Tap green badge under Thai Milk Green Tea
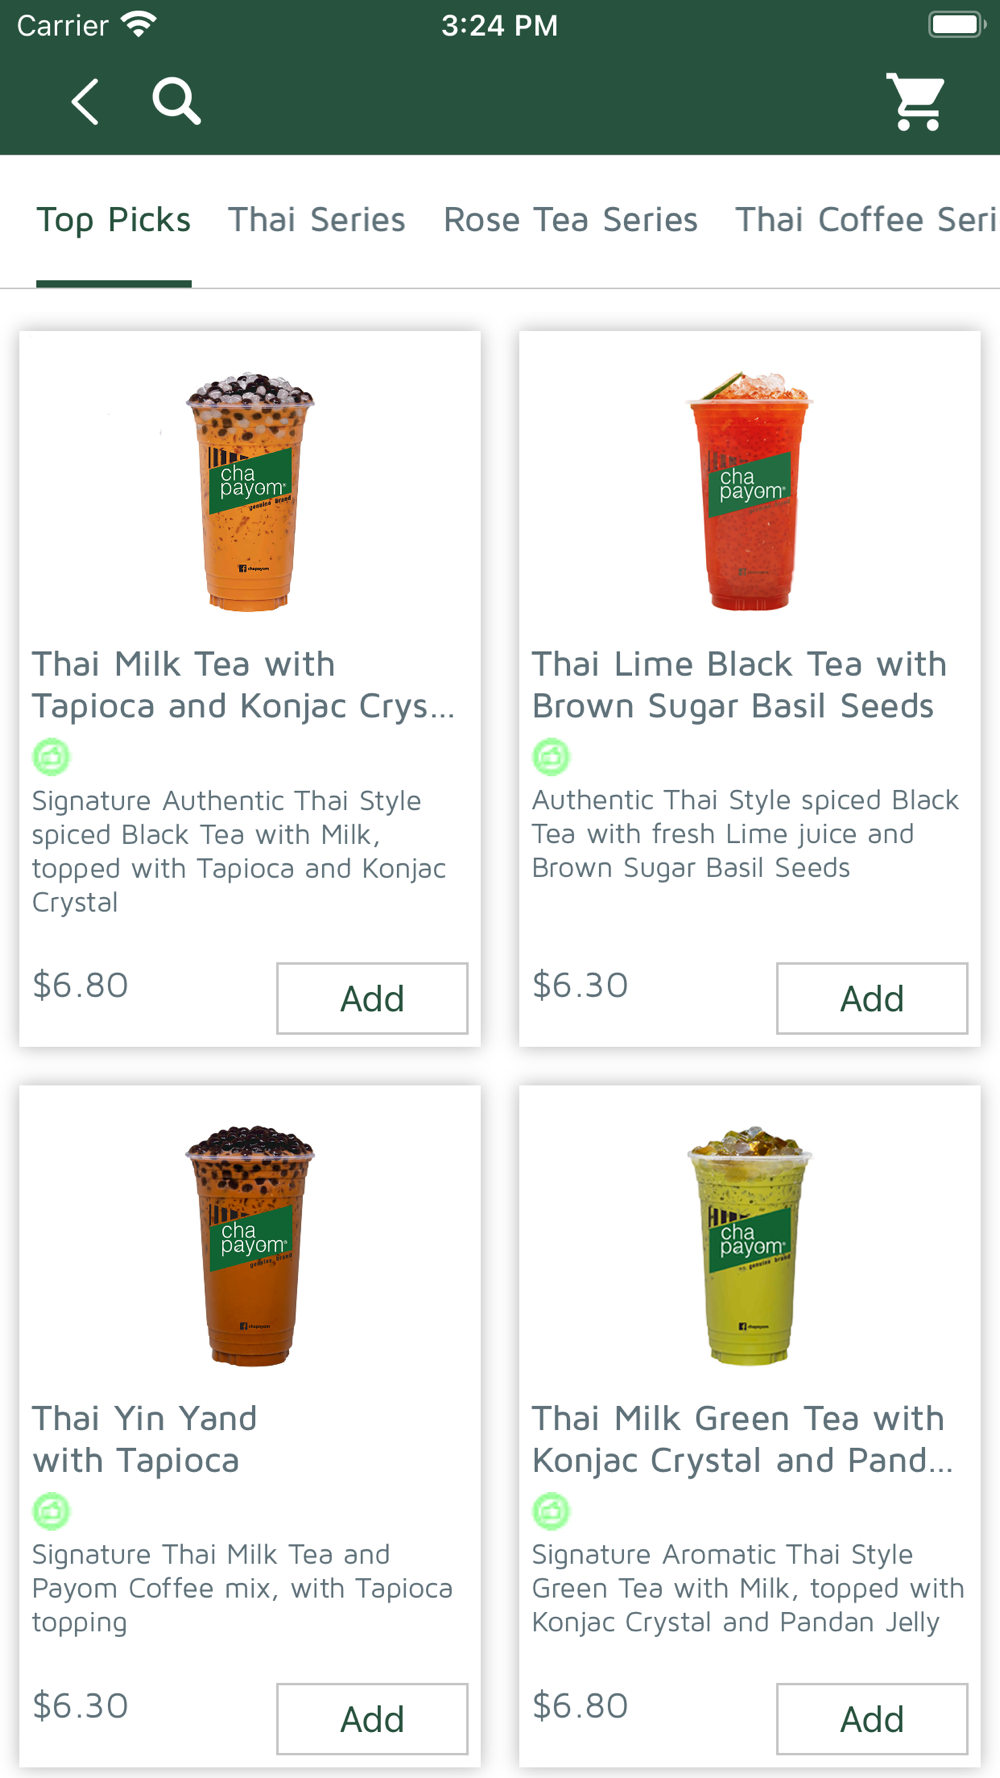Viewport: 1000px width, 1778px height. [x=551, y=1511]
